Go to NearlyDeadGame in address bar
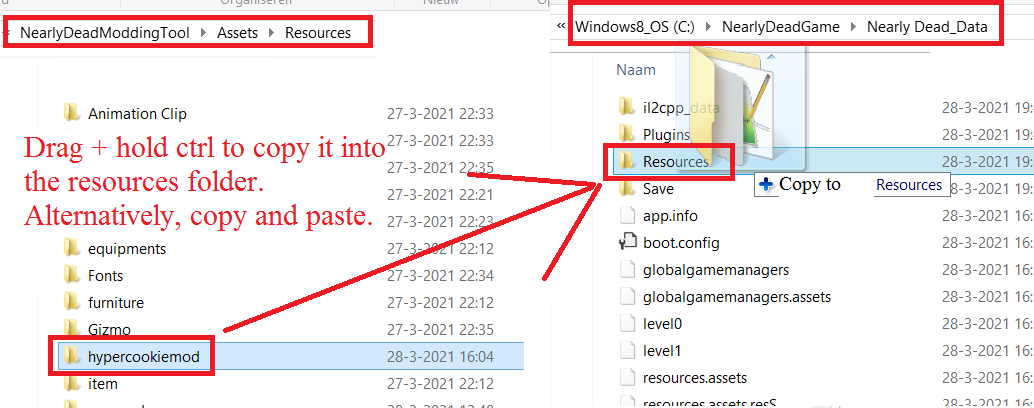1034x408 pixels. pyautogui.click(x=781, y=27)
